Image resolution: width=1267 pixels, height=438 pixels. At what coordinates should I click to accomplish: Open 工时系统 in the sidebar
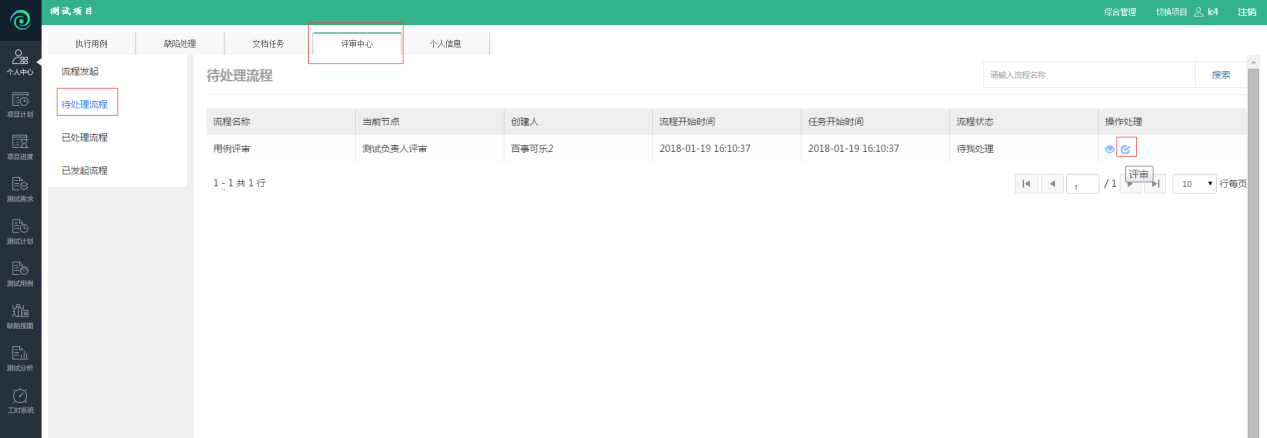click(20, 400)
